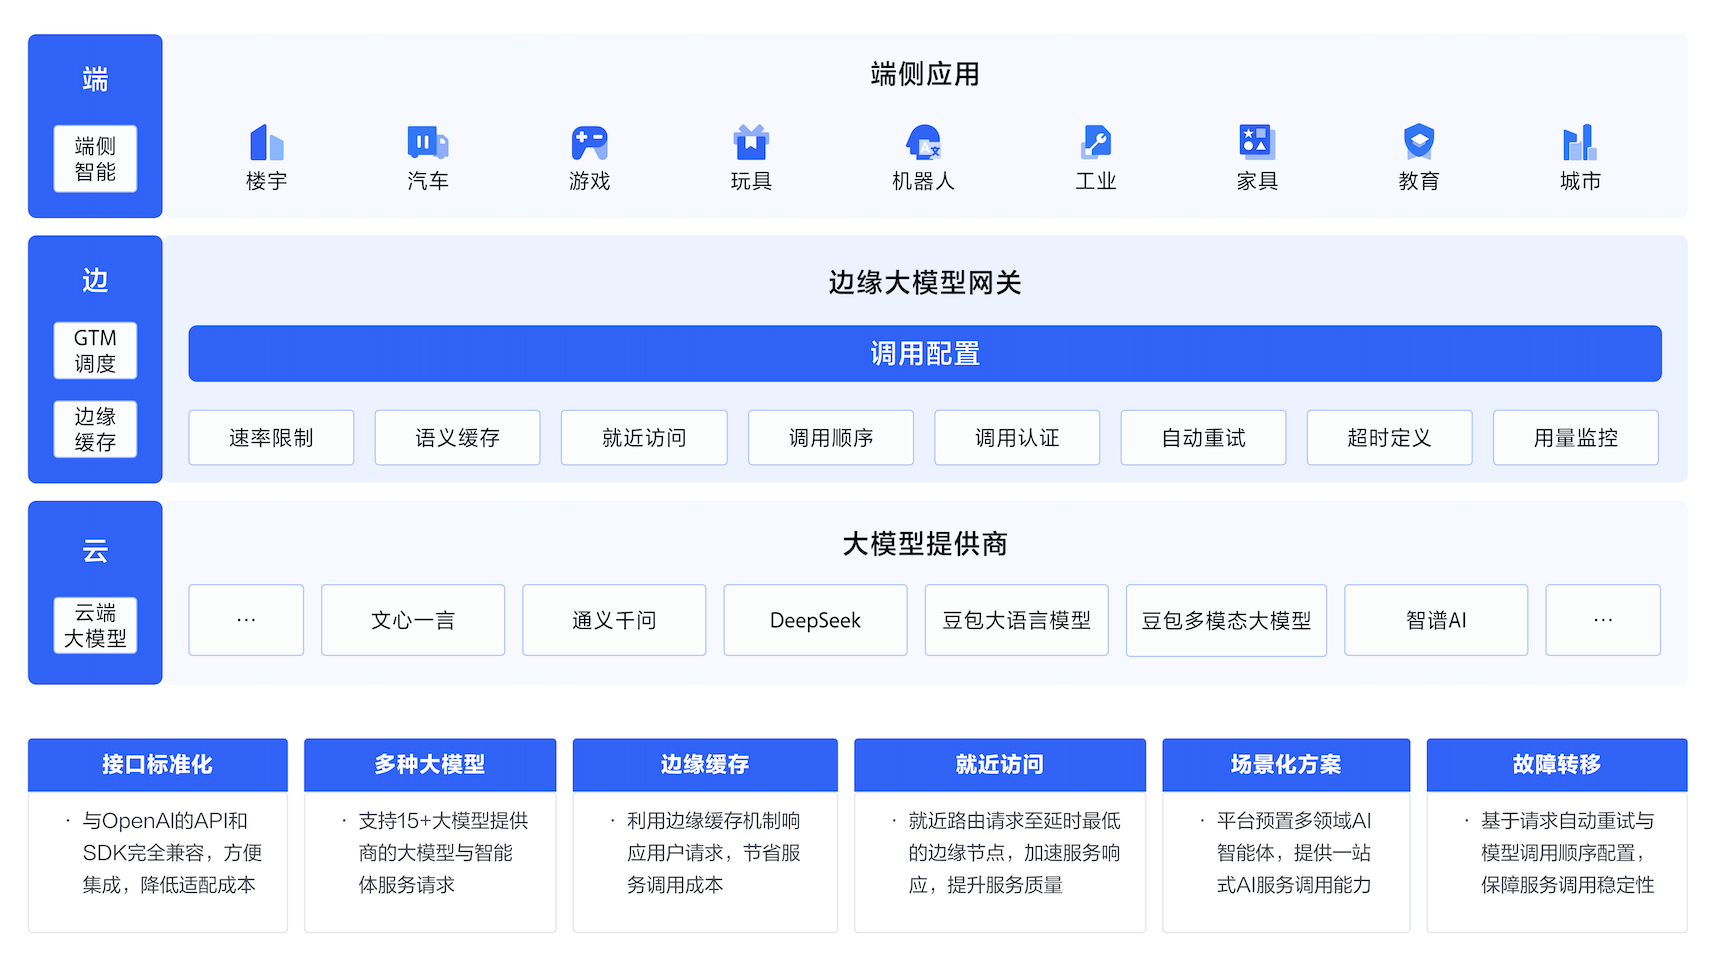Click the 平台预置多领域AI智能体 description
This screenshot has width=1718, height=966.
tap(1294, 853)
